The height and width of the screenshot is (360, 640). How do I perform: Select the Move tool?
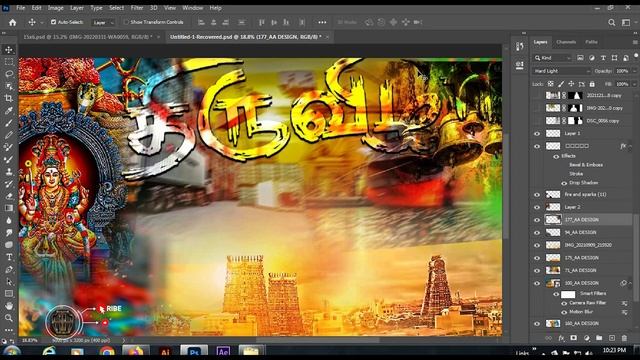click(9, 50)
